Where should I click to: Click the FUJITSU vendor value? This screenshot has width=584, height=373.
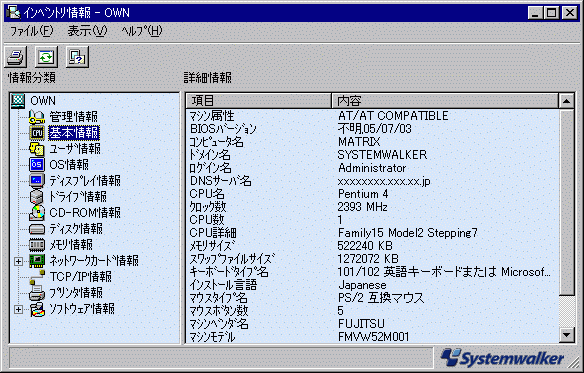361,324
